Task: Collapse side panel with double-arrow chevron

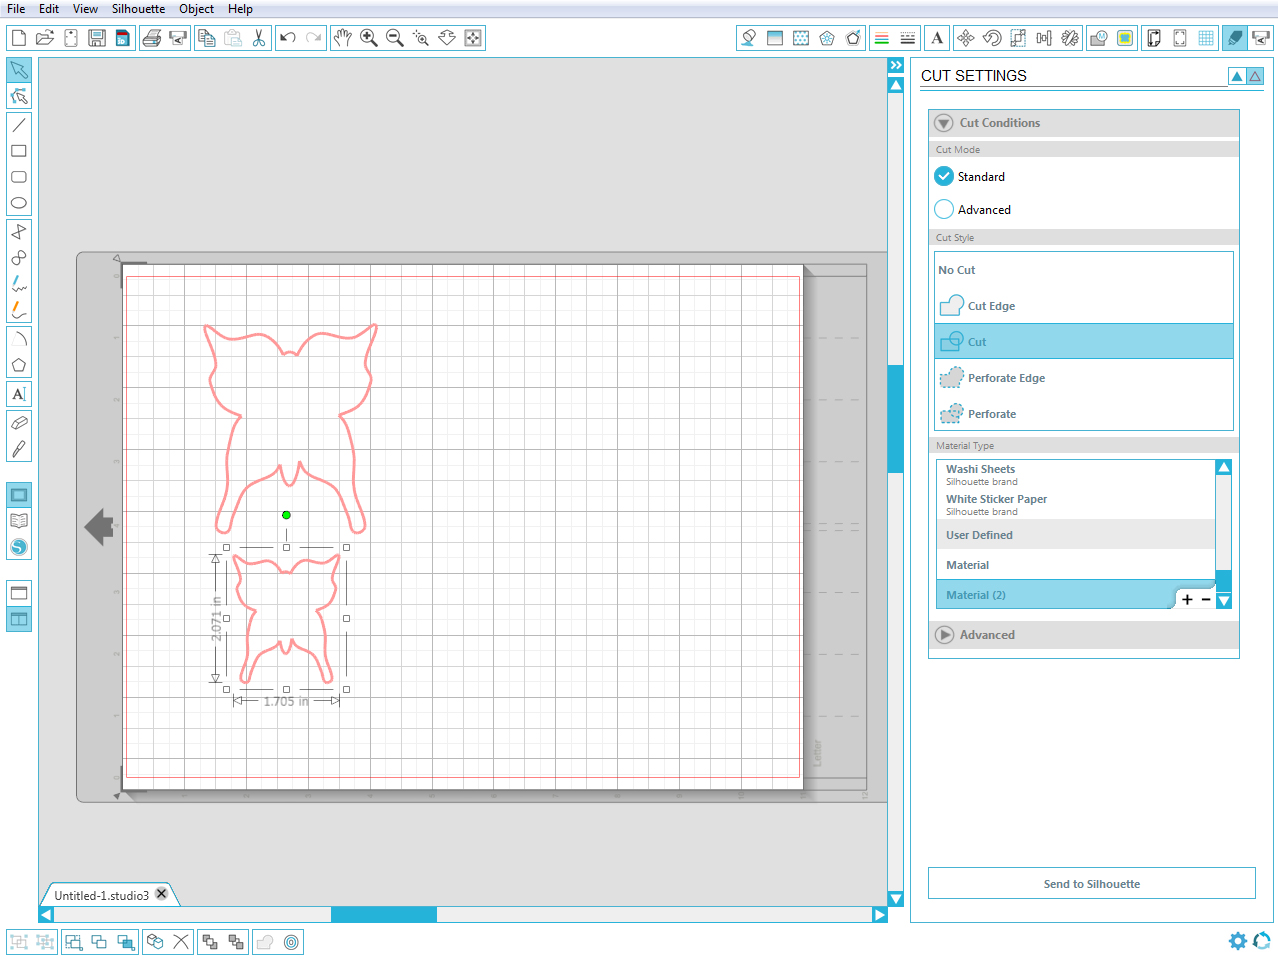Action: [x=896, y=65]
